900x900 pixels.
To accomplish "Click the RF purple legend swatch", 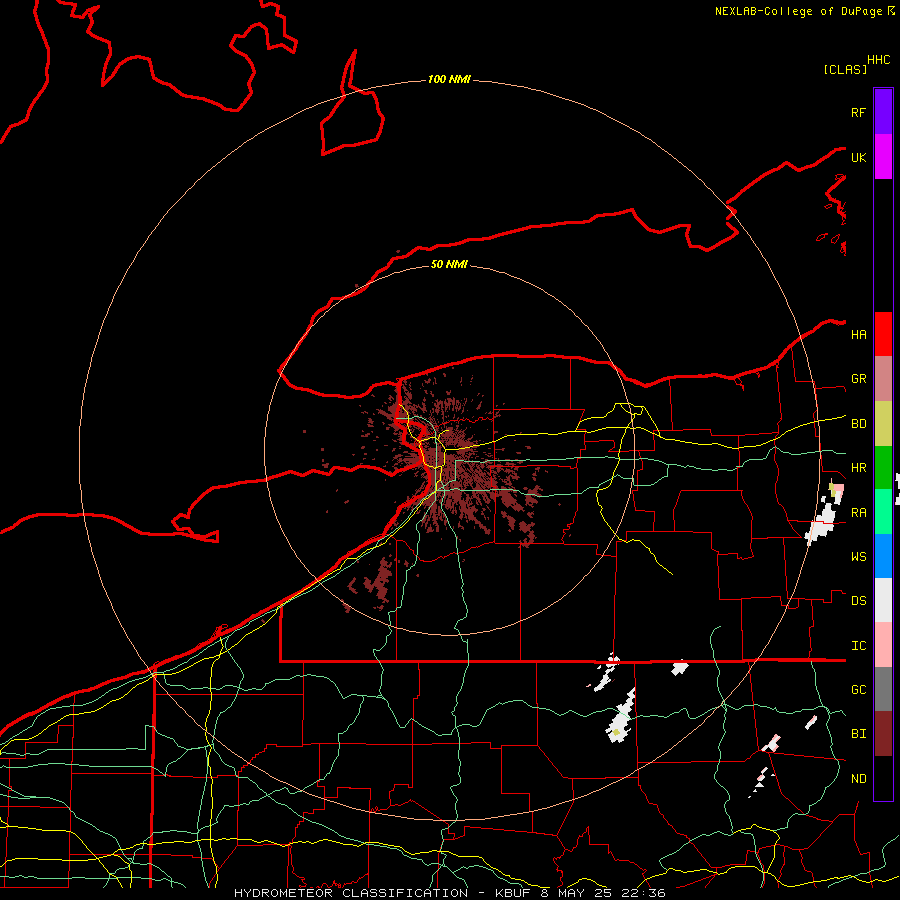I will point(883,112).
